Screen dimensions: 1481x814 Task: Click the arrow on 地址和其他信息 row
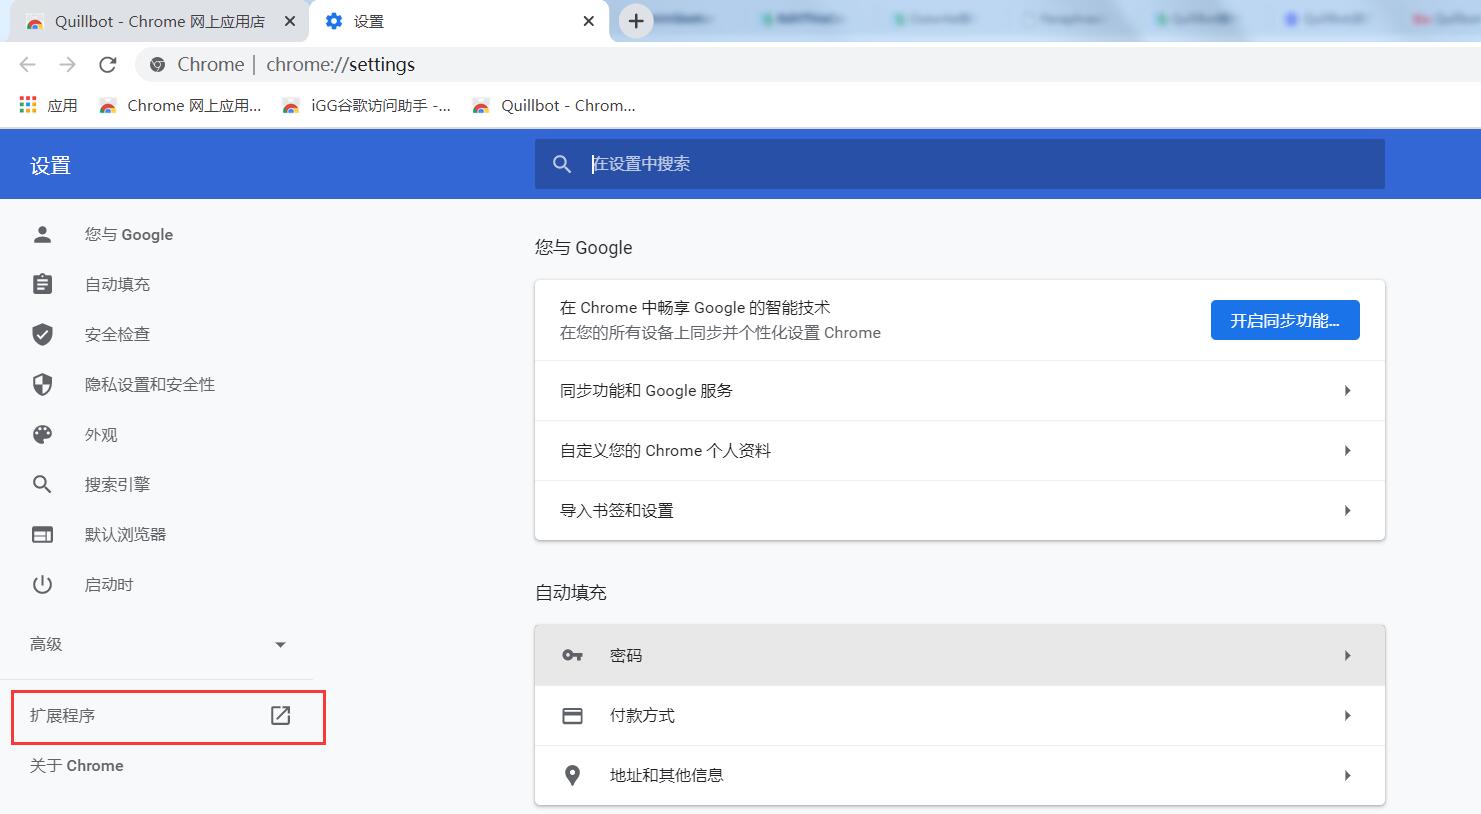(1348, 775)
